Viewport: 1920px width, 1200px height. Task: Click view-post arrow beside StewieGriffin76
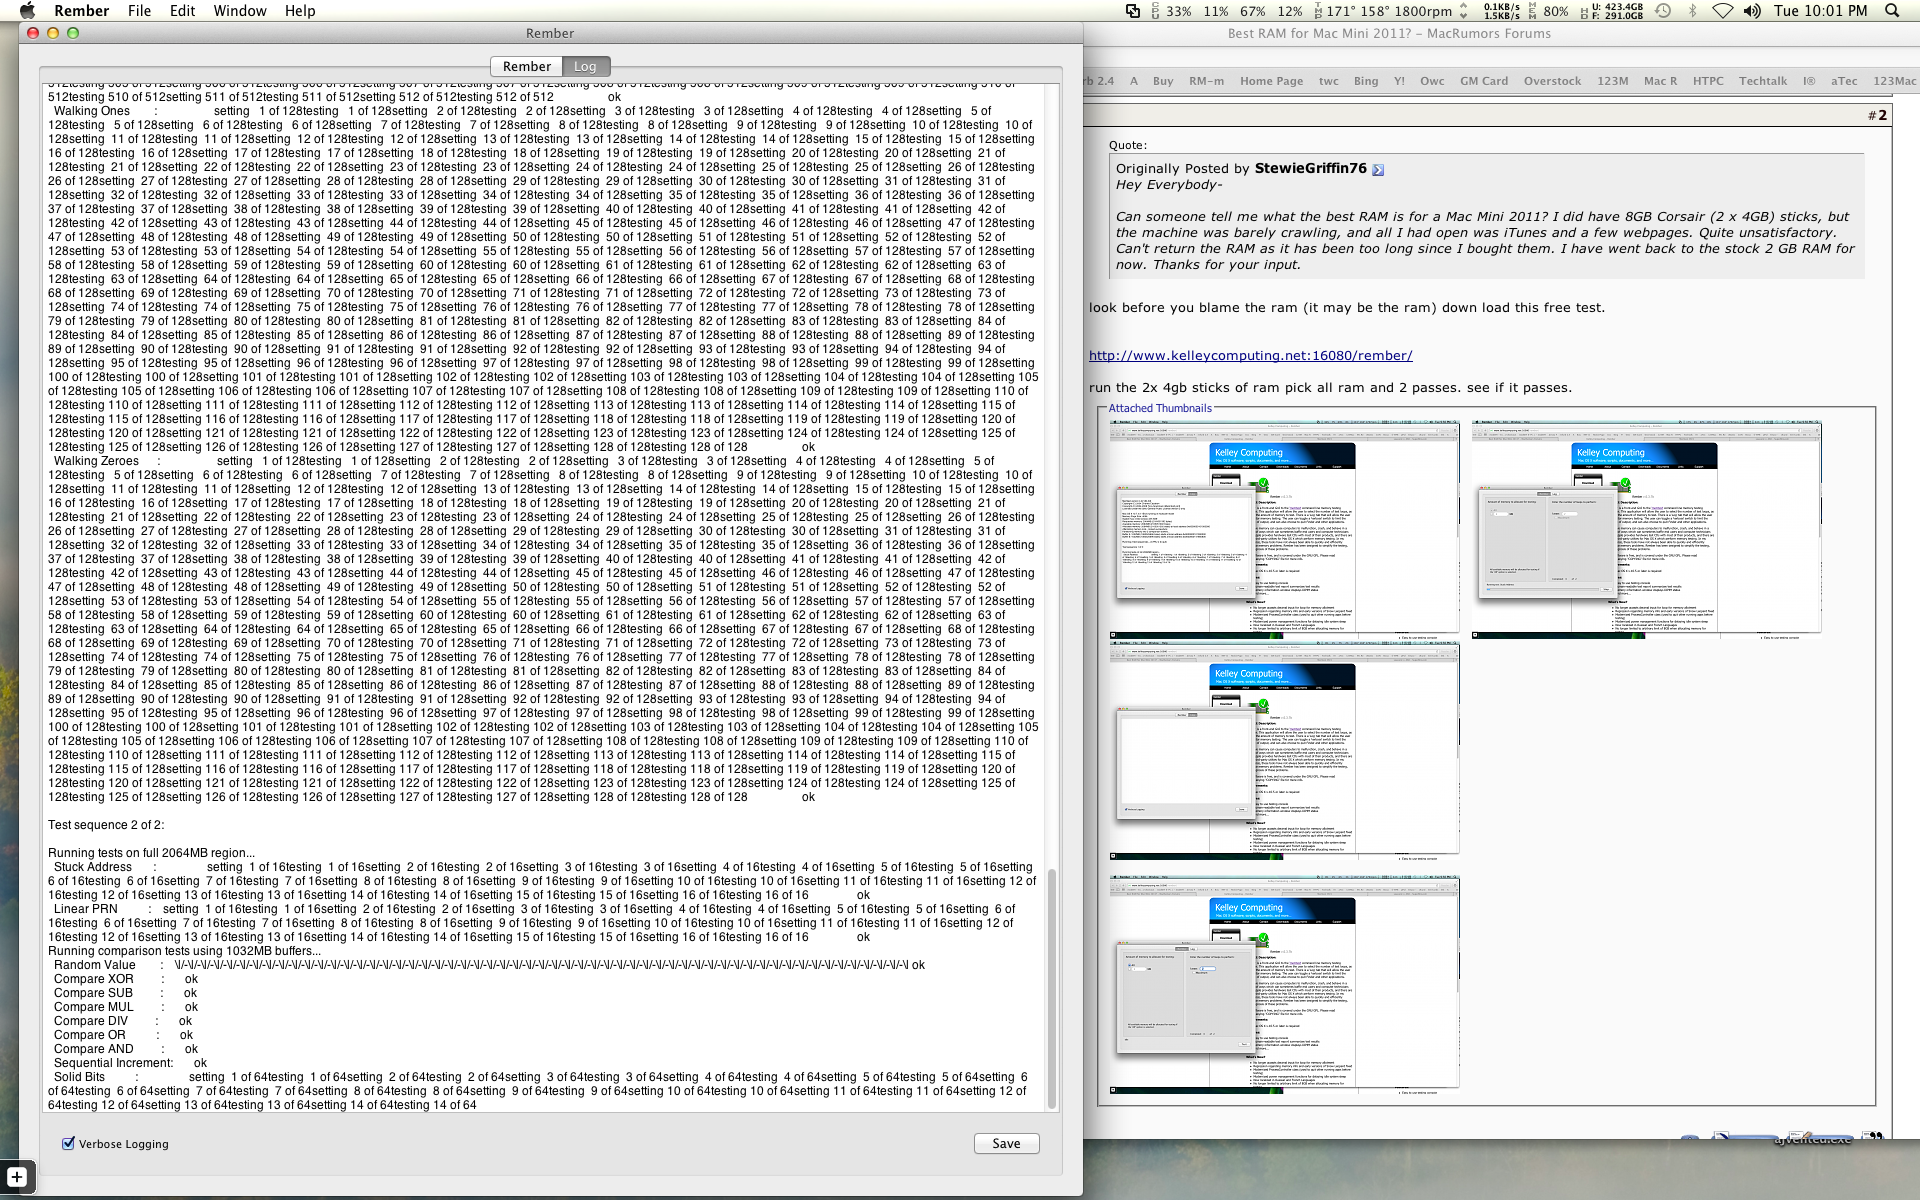[x=1378, y=170]
